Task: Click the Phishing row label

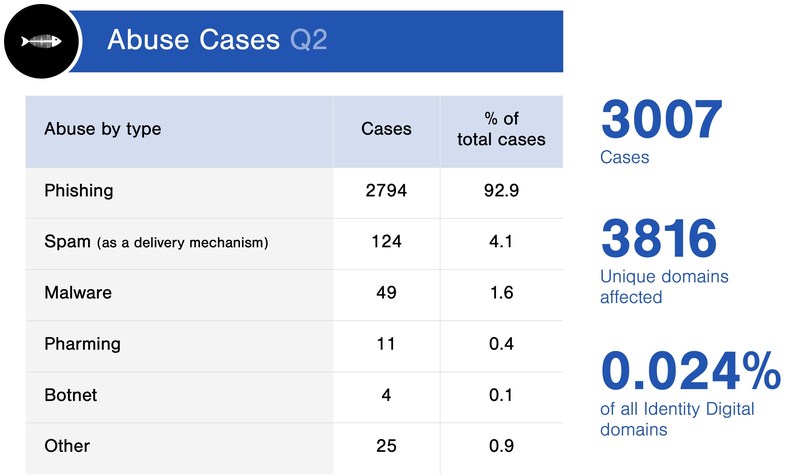Action: coord(79,190)
